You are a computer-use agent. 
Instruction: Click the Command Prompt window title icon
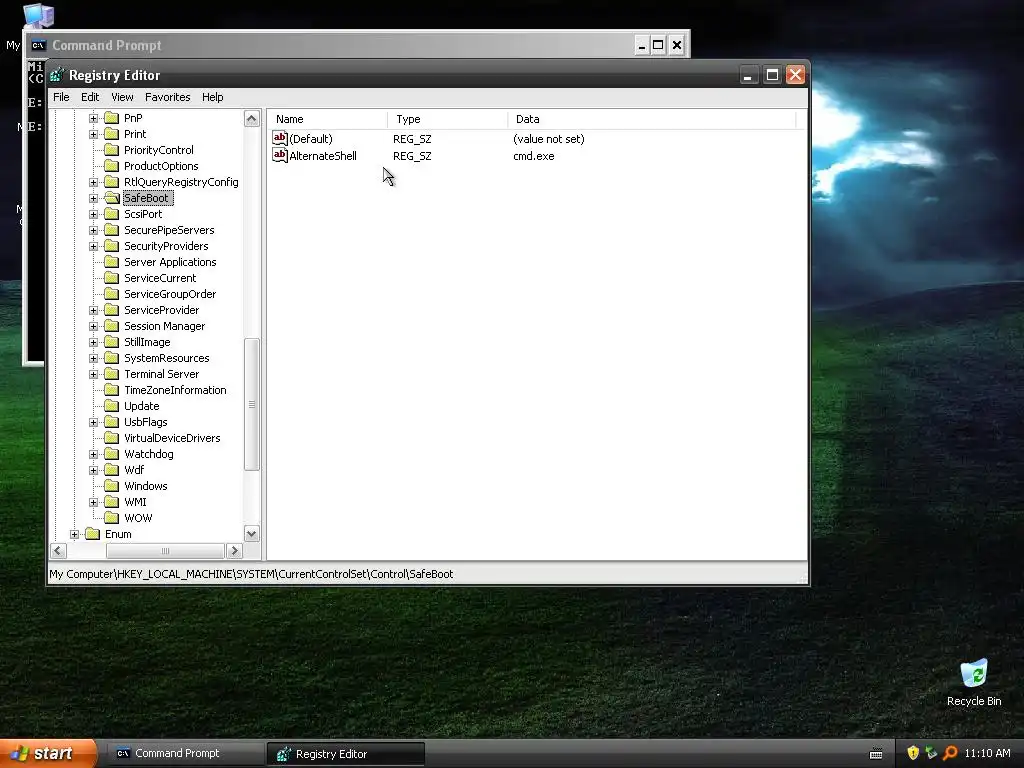[38, 45]
